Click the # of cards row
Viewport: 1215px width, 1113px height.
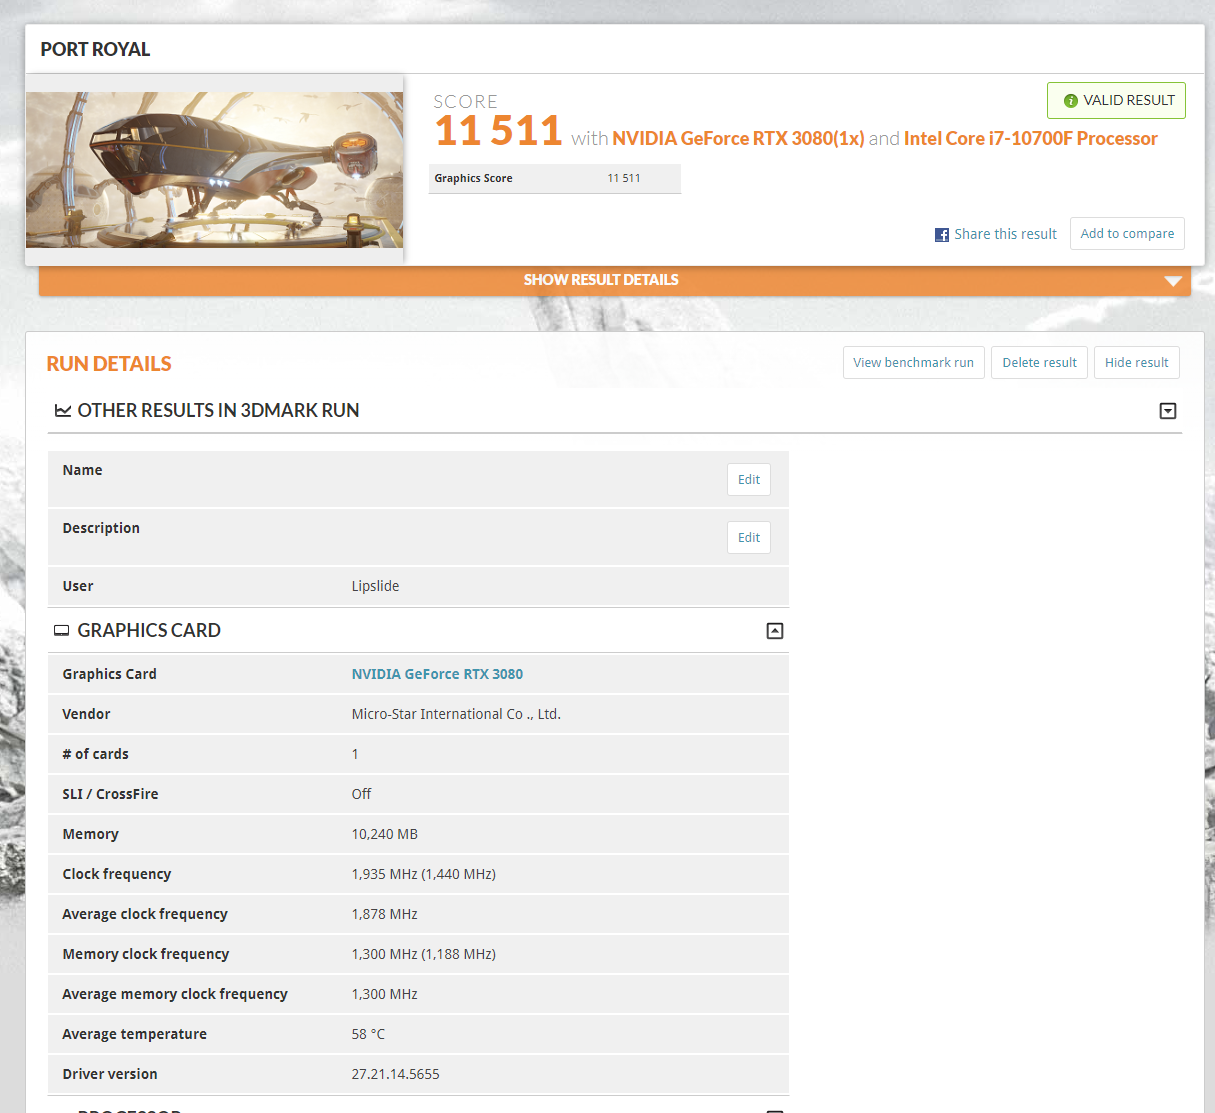click(418, 754)
